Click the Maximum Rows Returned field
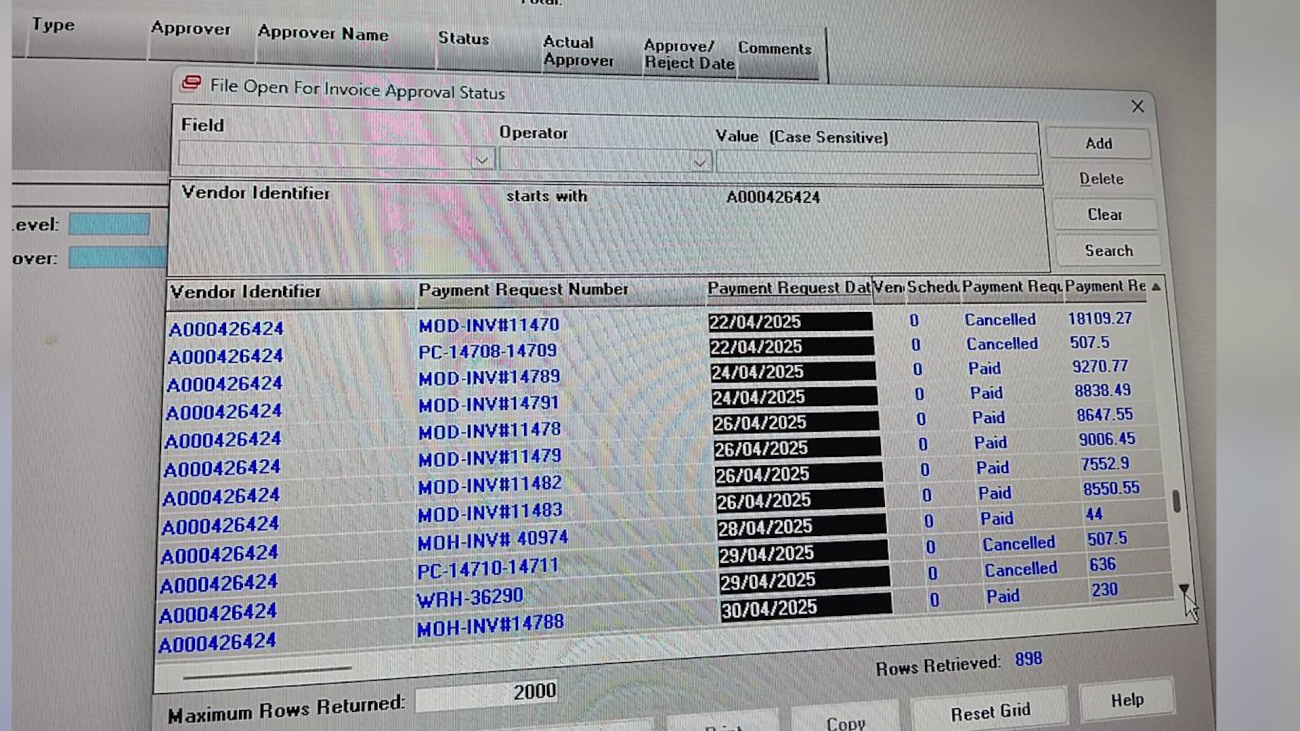Screen dimensions: 1300x731 coord(486,694)
